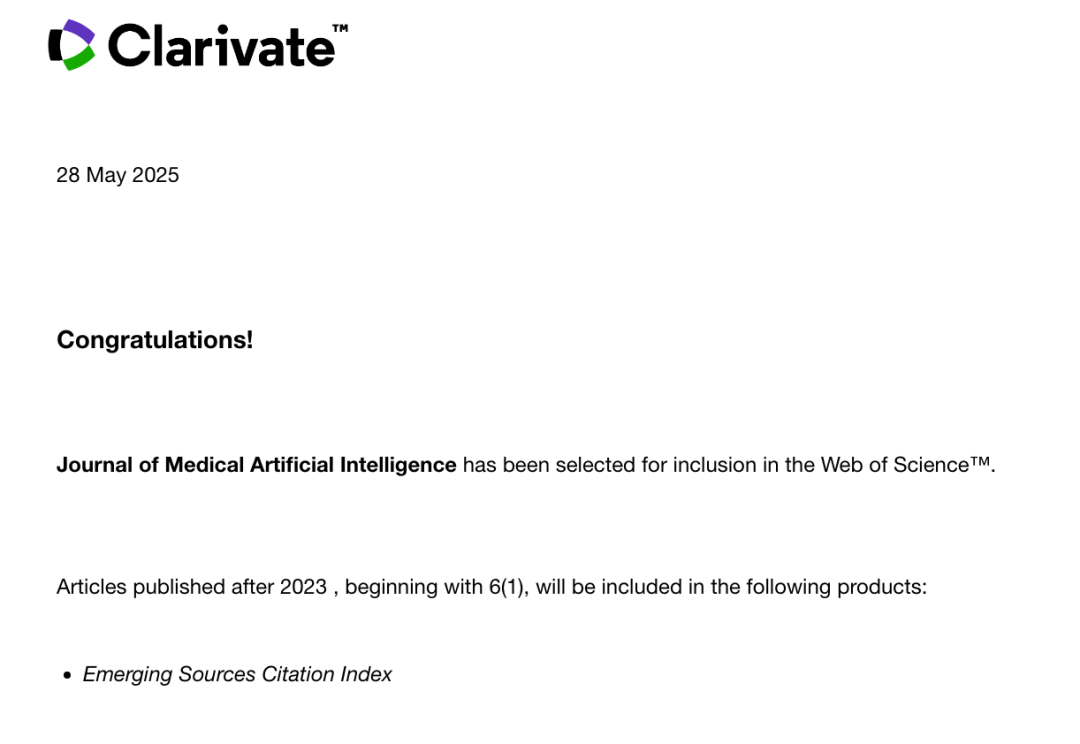Click the Clarivate wordmark text
The height and width of the screenshot is (744, 1080).
221,46
